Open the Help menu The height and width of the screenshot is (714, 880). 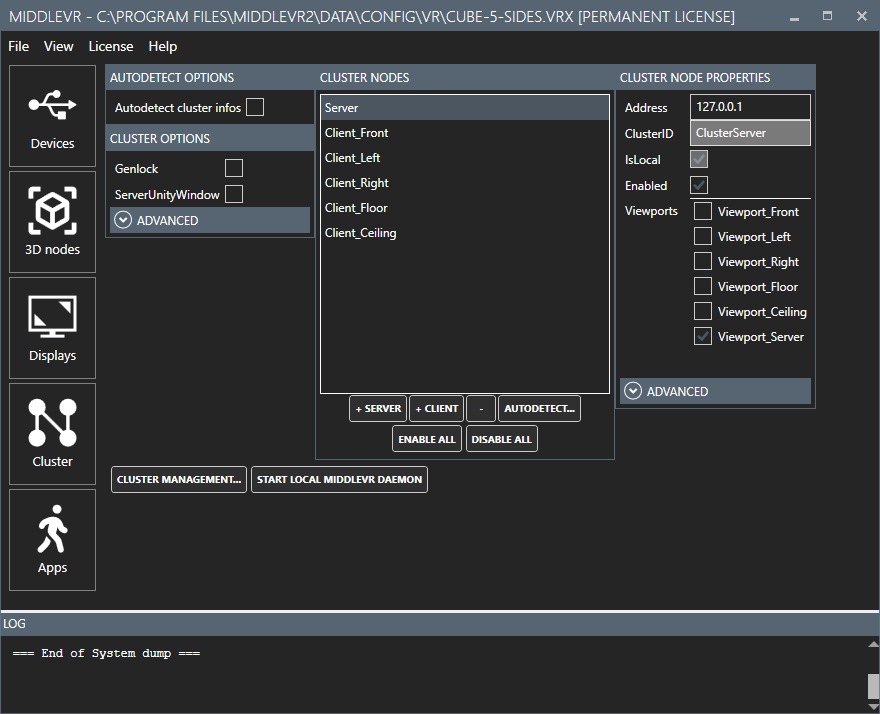[x=163, y=47]
